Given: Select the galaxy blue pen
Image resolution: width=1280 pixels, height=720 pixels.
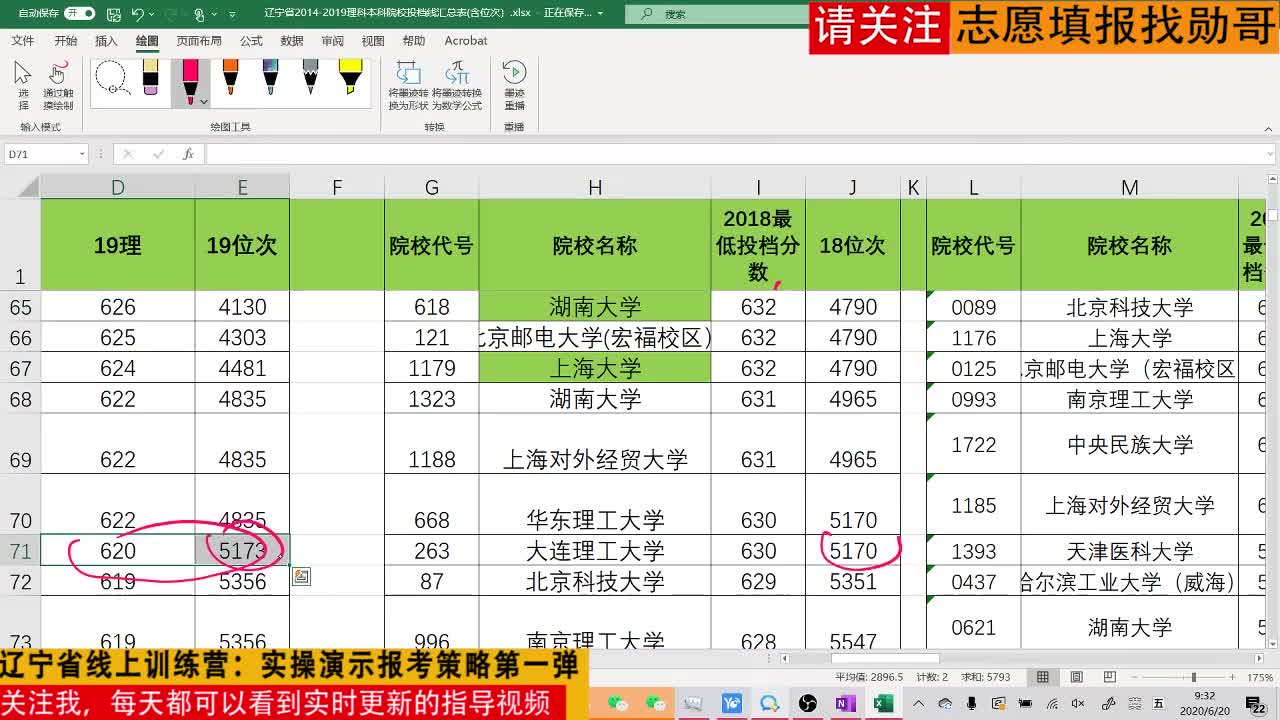Looking at the screenshot, I should click(x=270, y=77).
